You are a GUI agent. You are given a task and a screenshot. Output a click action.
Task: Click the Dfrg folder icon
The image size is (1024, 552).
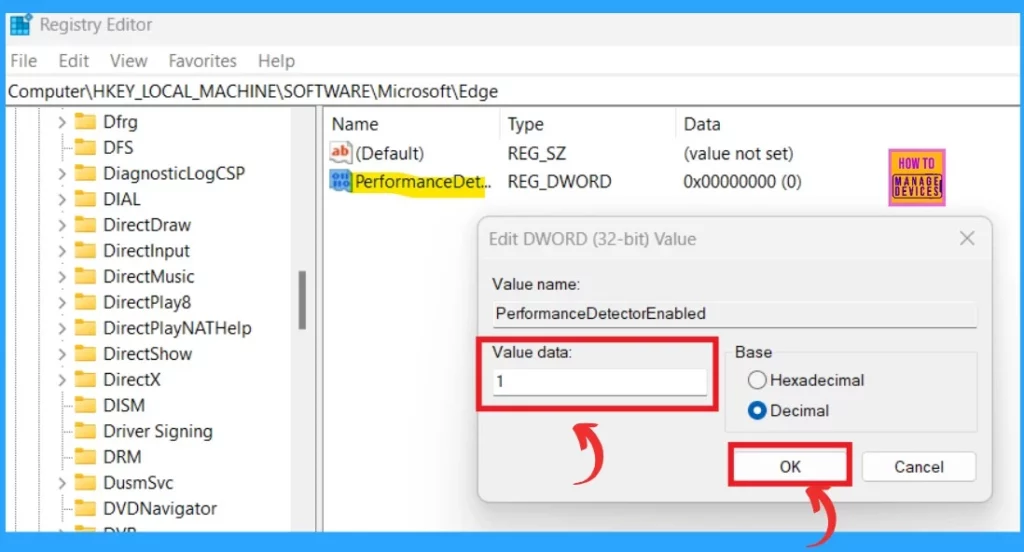[x=85, y=122]
